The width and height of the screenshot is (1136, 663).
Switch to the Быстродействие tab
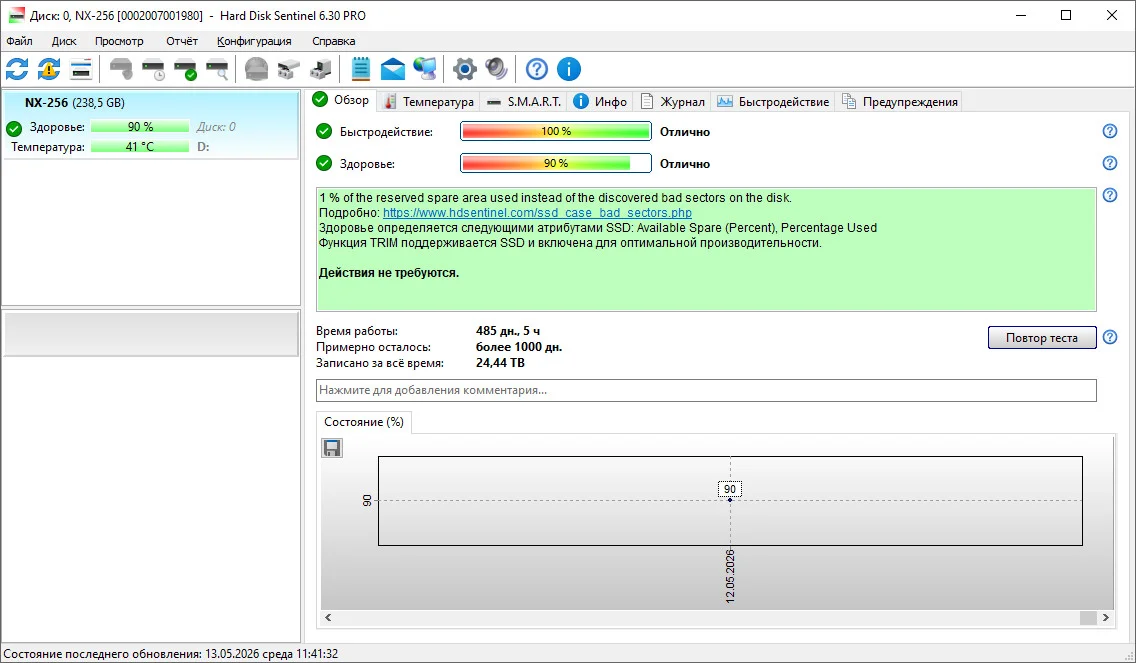[x=773, y=102]
